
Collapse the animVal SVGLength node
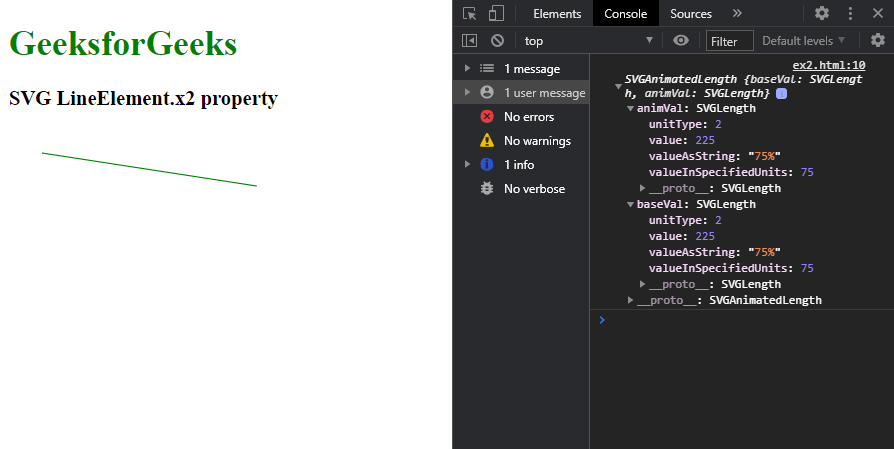tap(630, 108)
